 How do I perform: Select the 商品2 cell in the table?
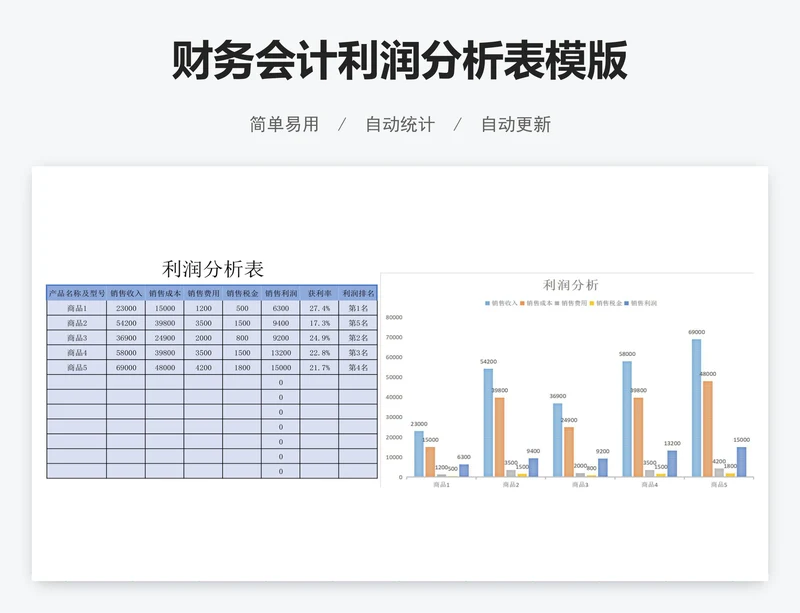coord(77,323)
